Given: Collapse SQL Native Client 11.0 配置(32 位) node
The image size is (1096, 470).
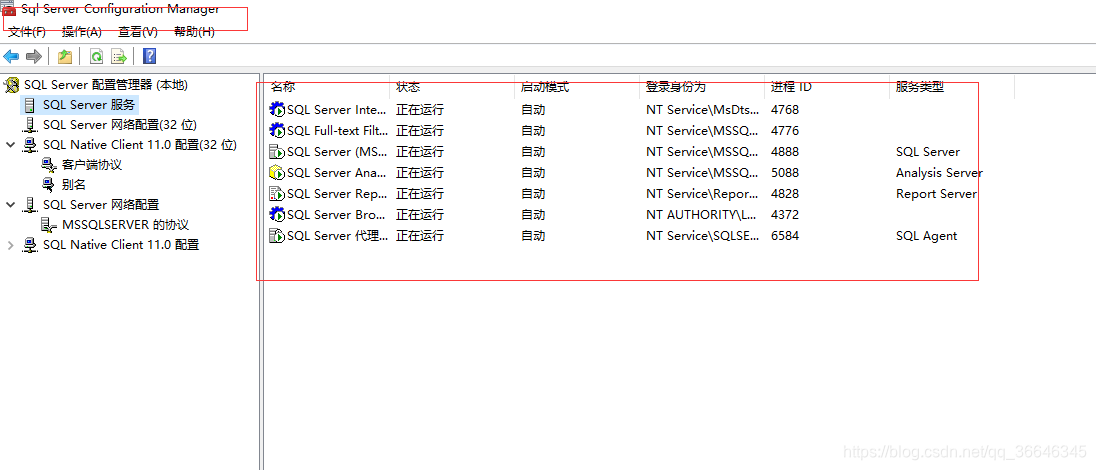Looking at the screenshot, I should (10, 145).
